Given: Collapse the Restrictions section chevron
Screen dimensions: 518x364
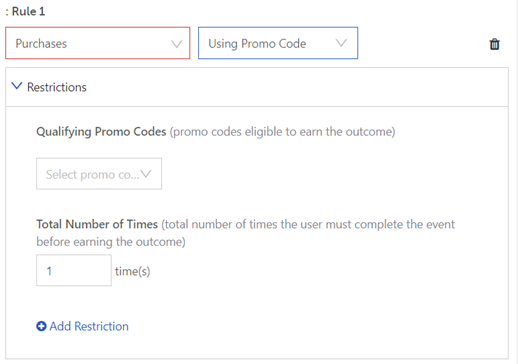Looking at the screenshot, I should tap(17, 86).
